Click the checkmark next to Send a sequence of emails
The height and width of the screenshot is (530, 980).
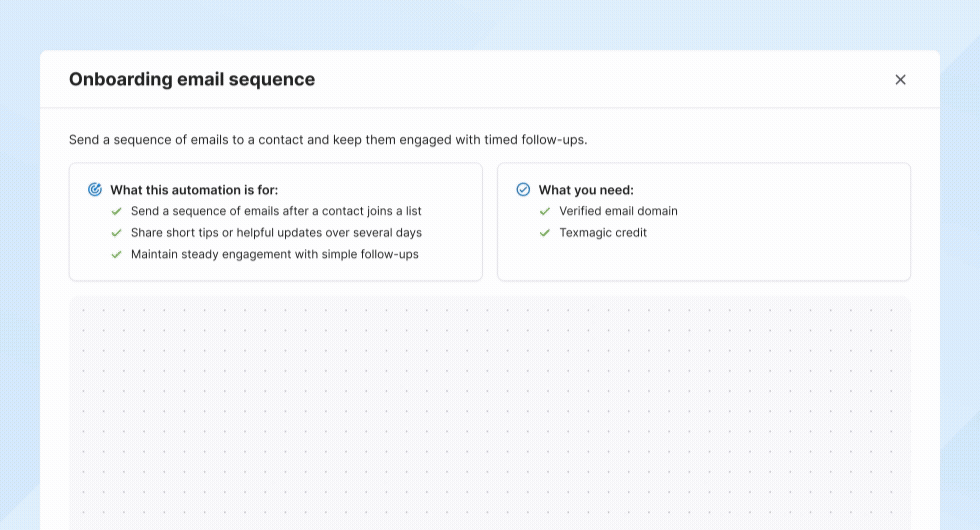click(x=117, y=211)
